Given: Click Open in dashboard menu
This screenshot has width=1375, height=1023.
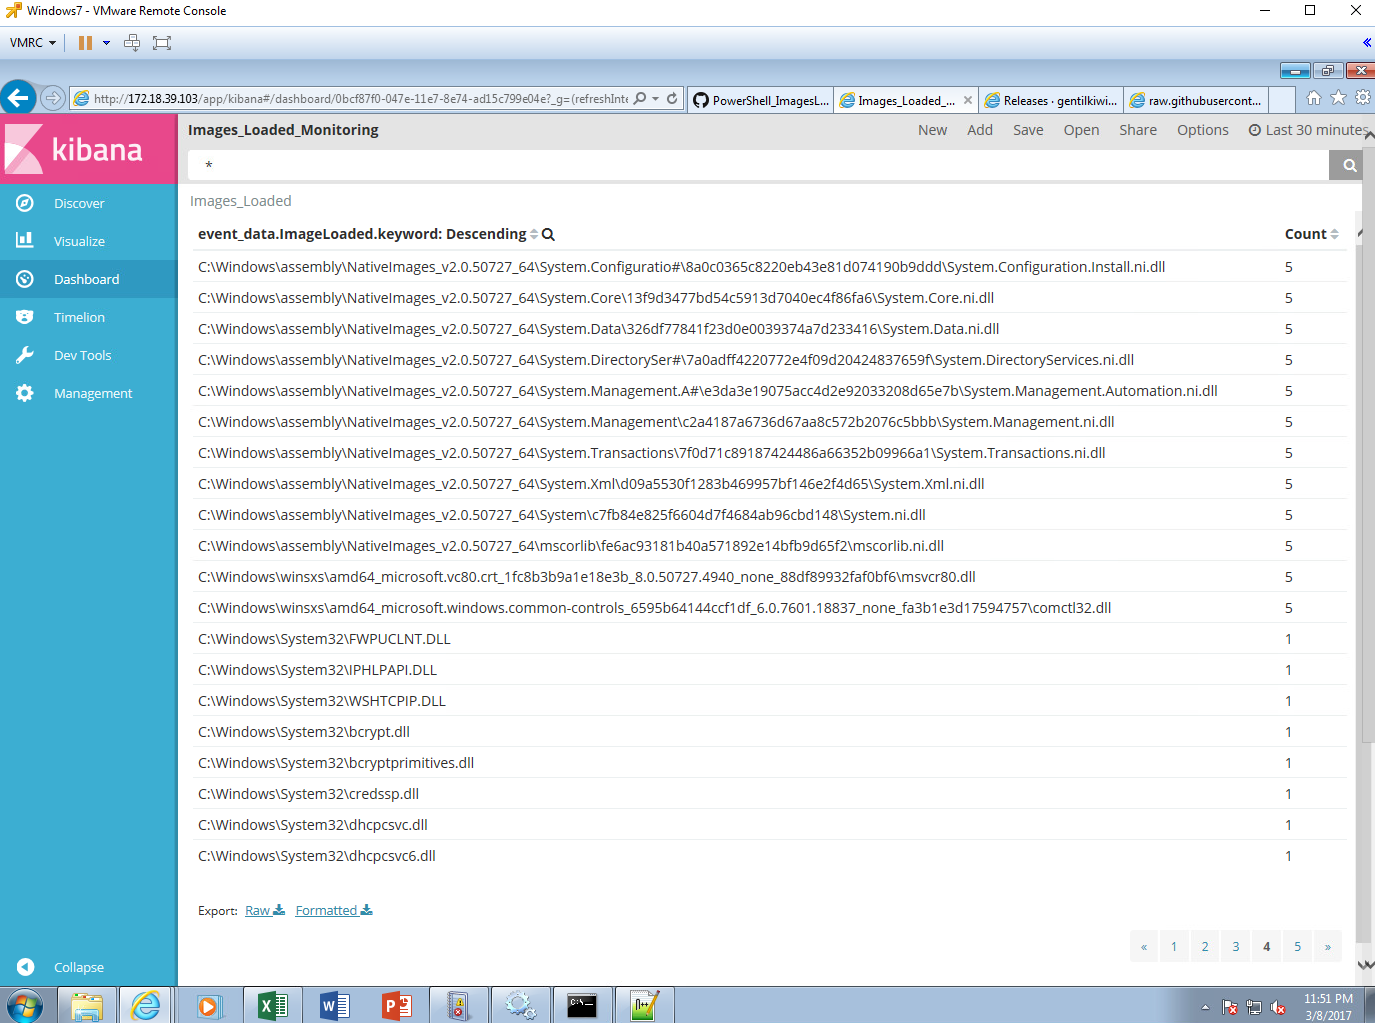Looking at the screenshot, I should point(1081,130).
